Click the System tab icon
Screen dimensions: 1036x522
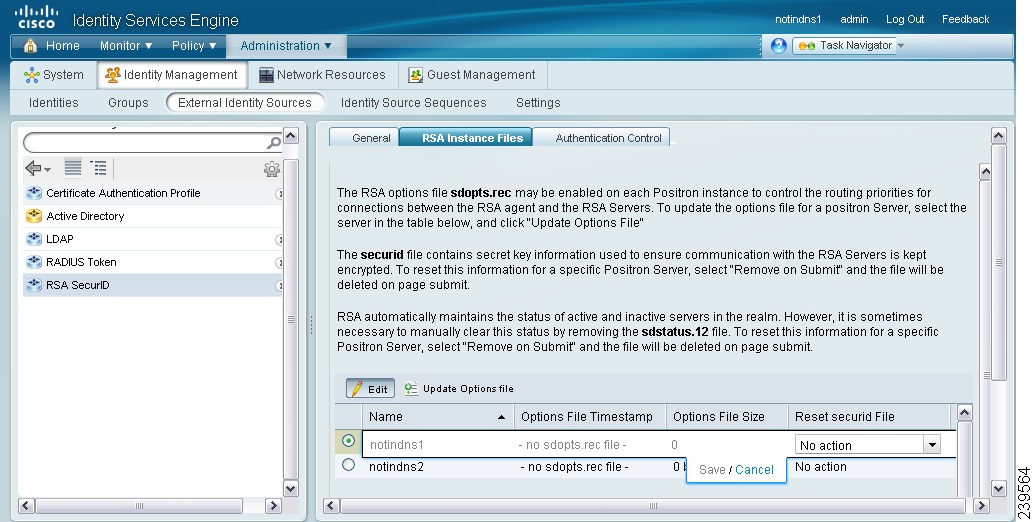tap(32, 75)
